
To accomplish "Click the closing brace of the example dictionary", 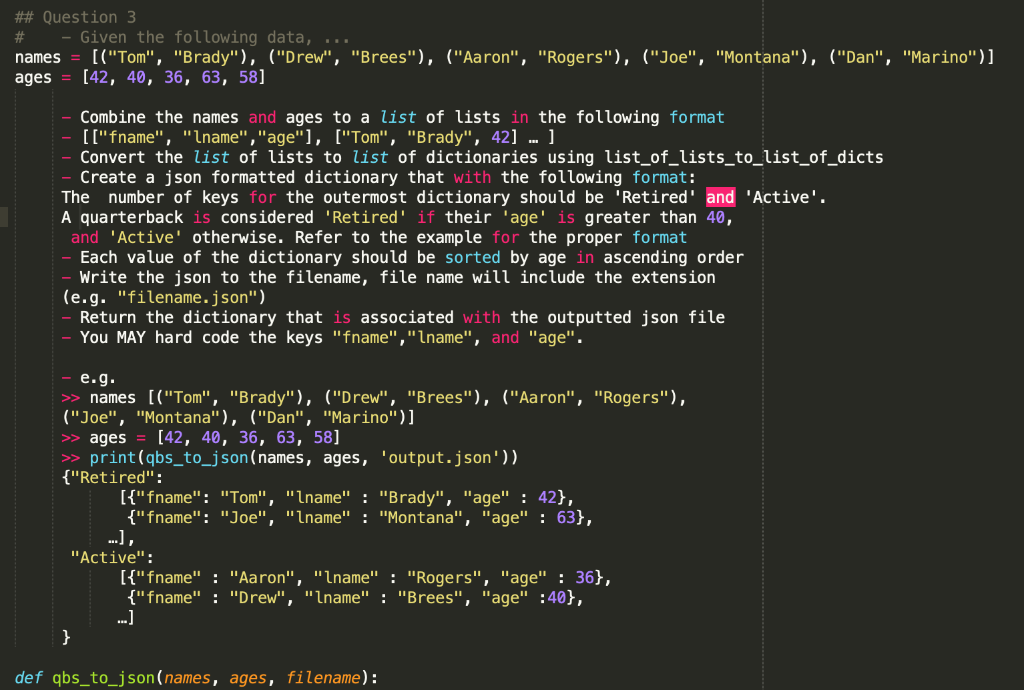I will pos(64,637).
